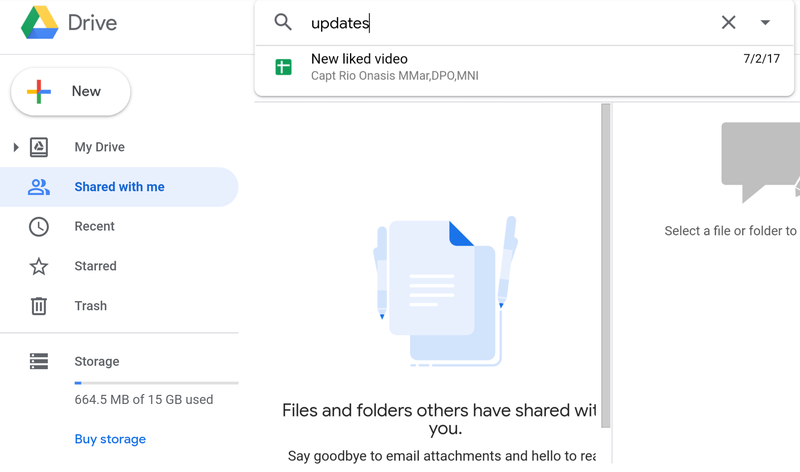The image size is (800, 472).
Task: Clear the search text with X
Action: pos(729,22)
